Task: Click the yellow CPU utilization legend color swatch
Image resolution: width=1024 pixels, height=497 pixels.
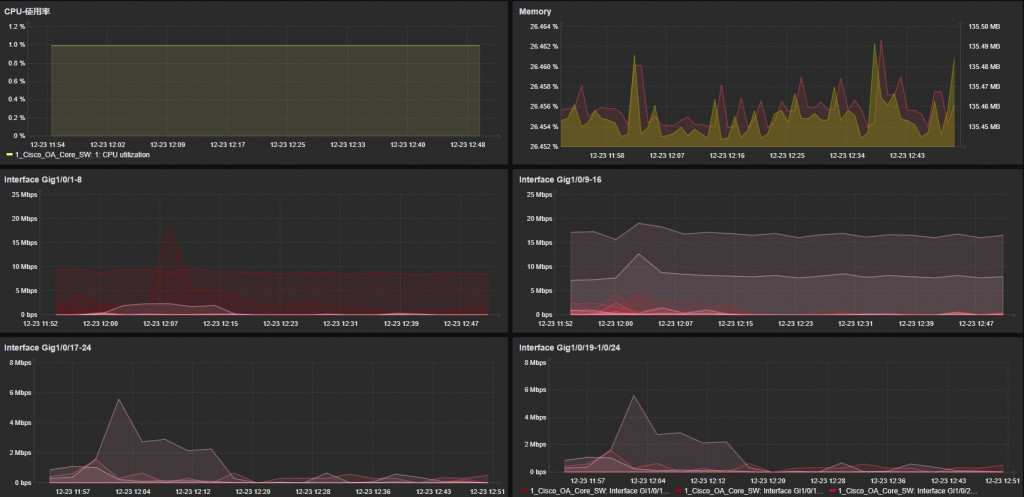Action: click(9, 155)
